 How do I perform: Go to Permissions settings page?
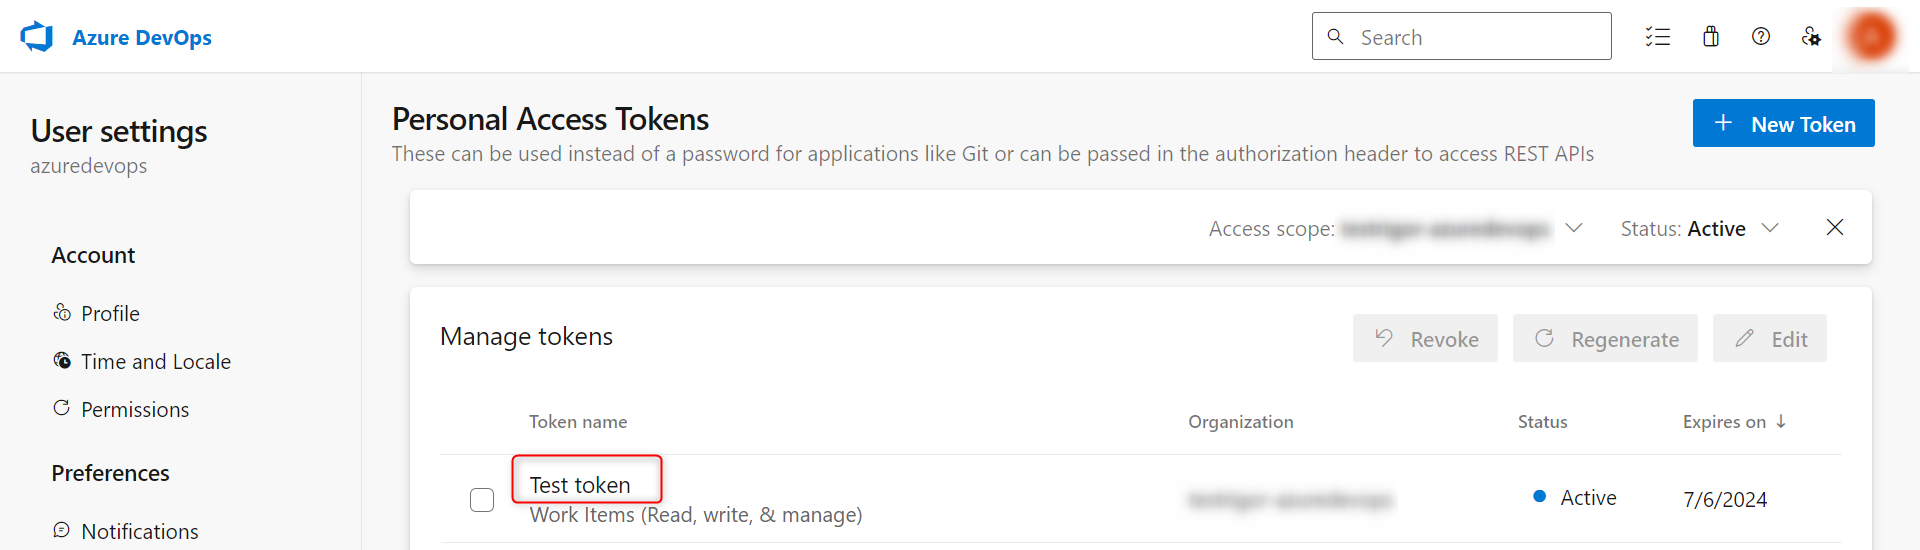coord(135,410)
